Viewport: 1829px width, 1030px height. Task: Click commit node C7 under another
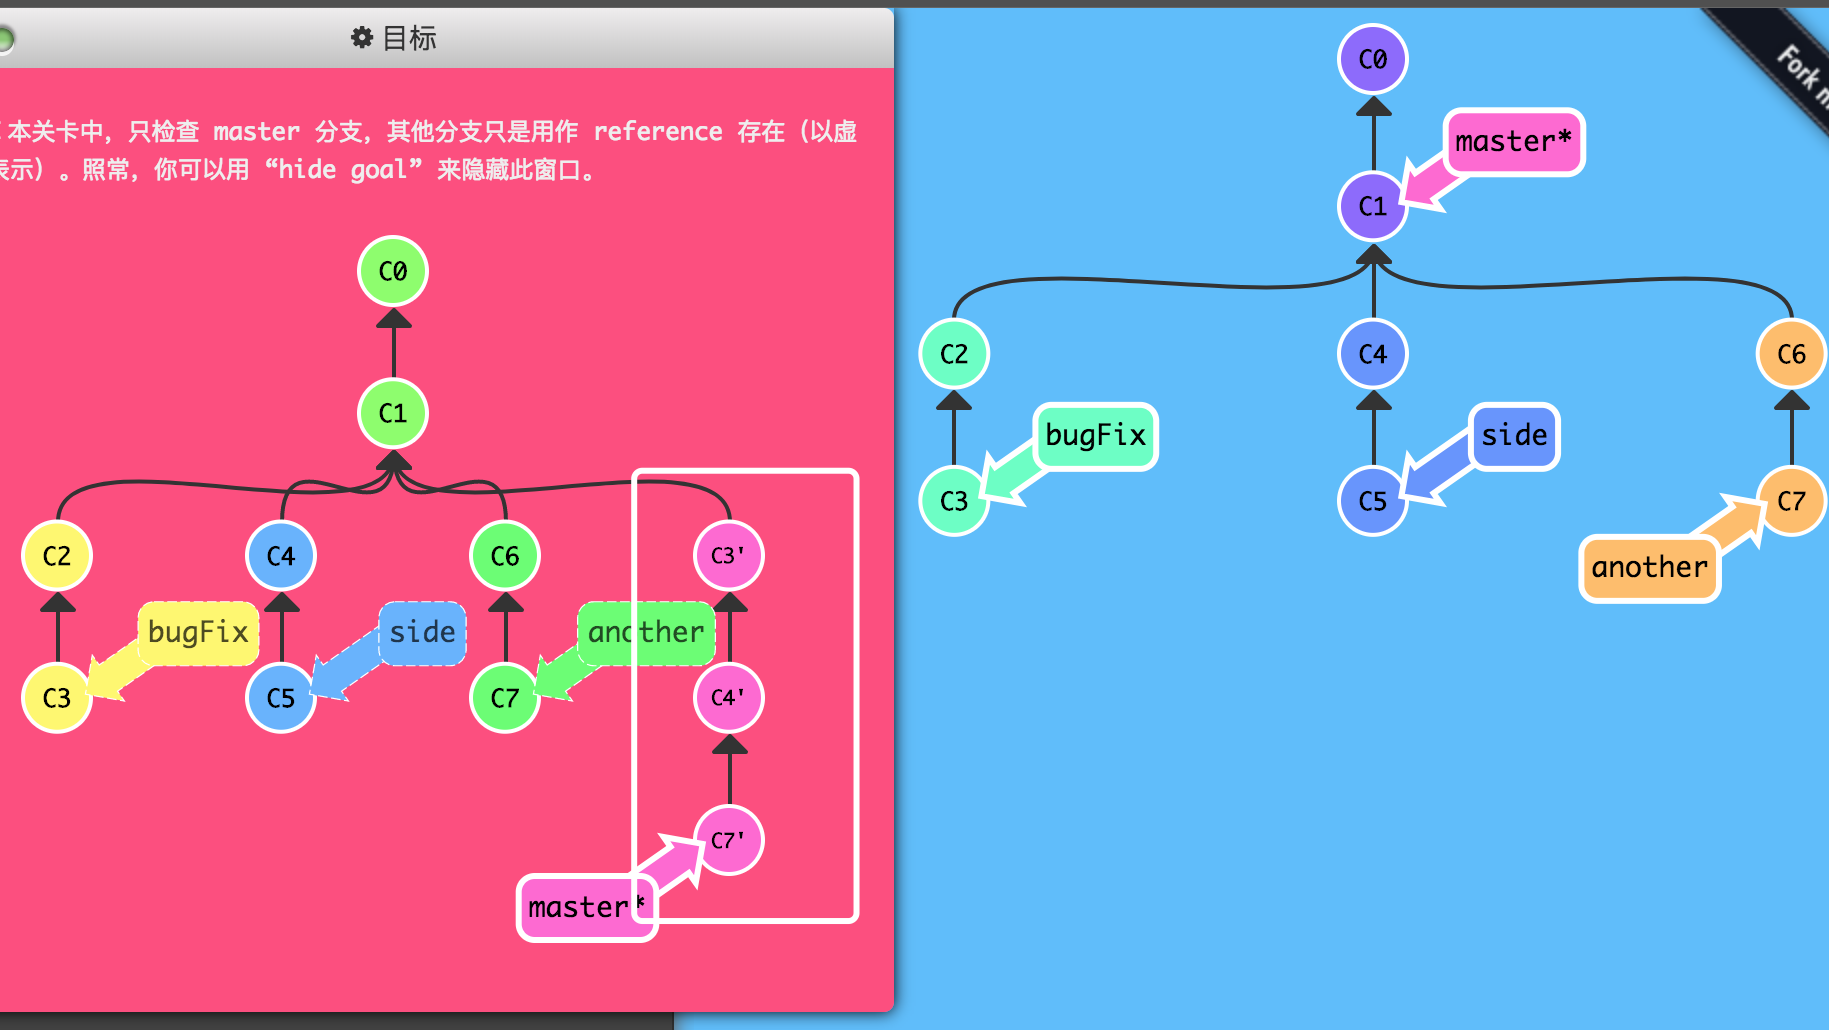click(1791, 500)
